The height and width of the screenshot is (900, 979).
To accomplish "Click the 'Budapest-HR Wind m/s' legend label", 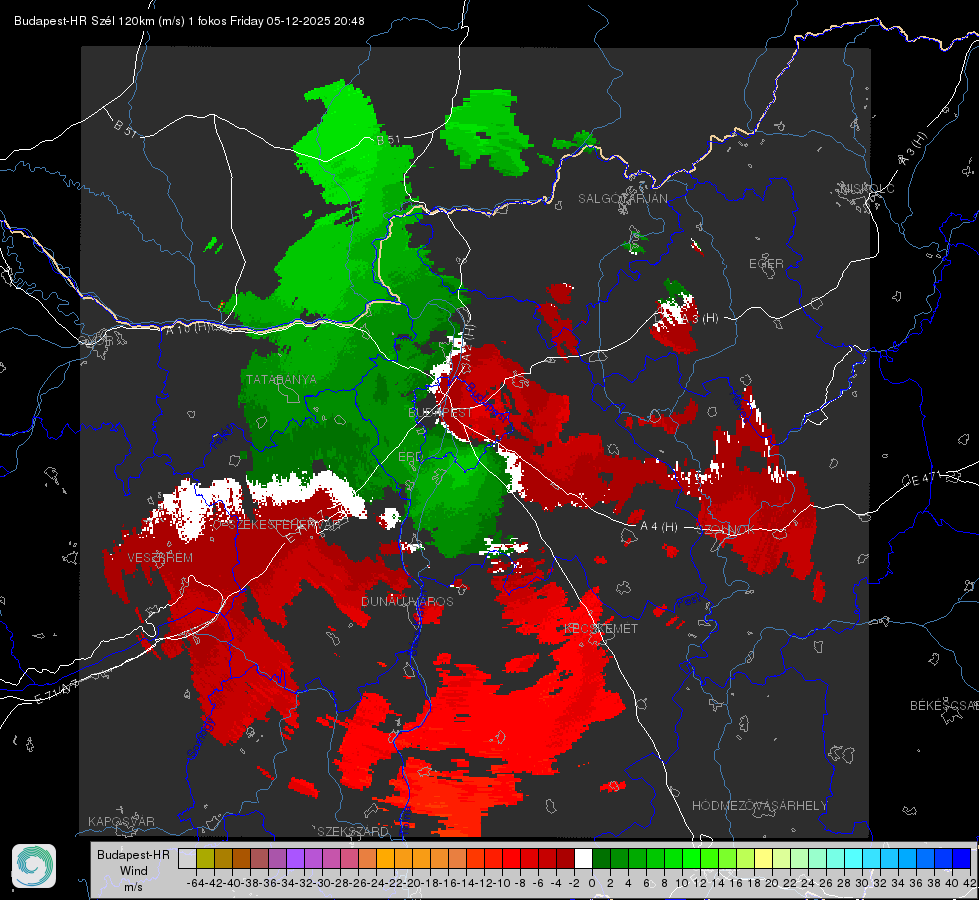I will (x=133, y=870).
